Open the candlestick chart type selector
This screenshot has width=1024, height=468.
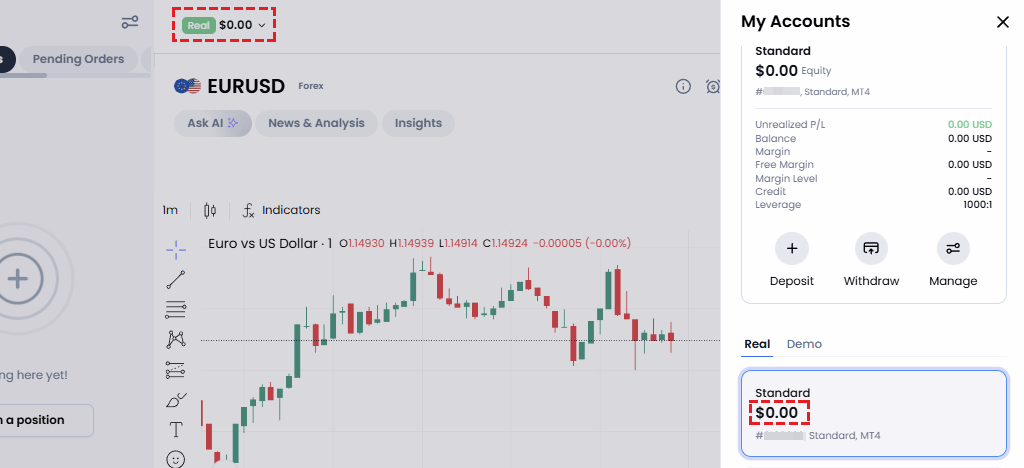point(210,210)
